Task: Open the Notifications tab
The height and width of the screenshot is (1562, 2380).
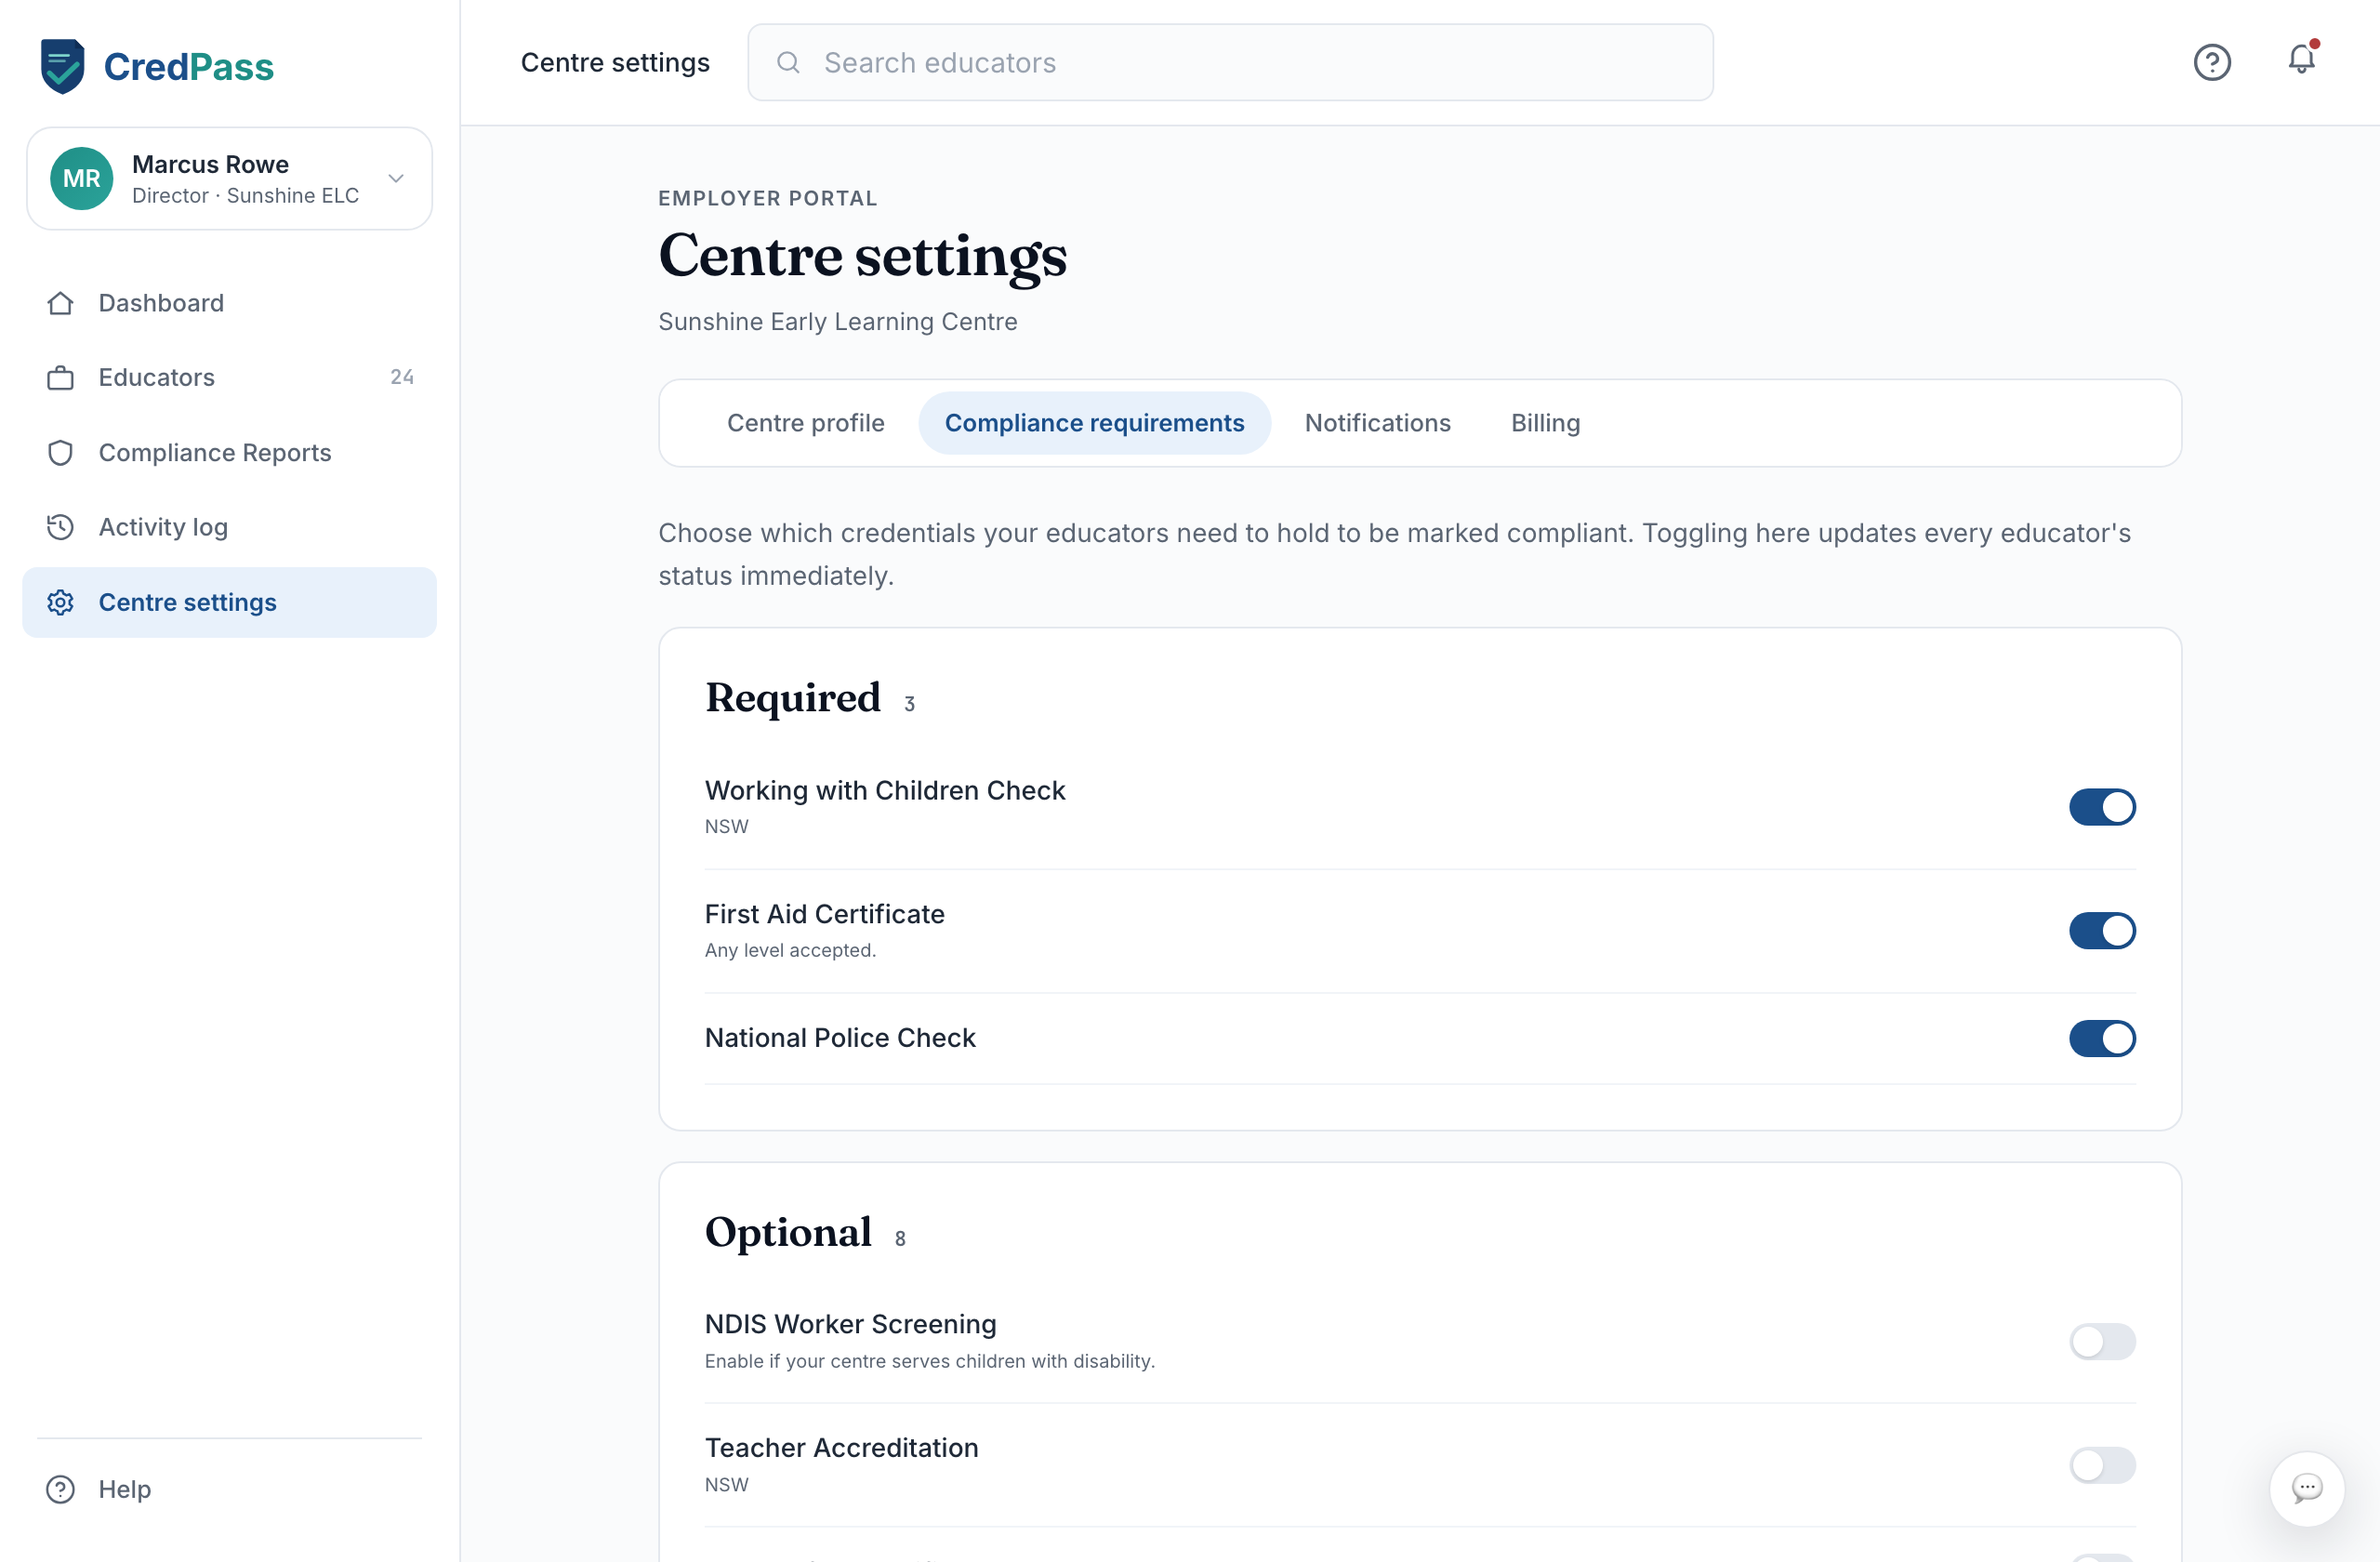Action: click(x=1377, y=423)
